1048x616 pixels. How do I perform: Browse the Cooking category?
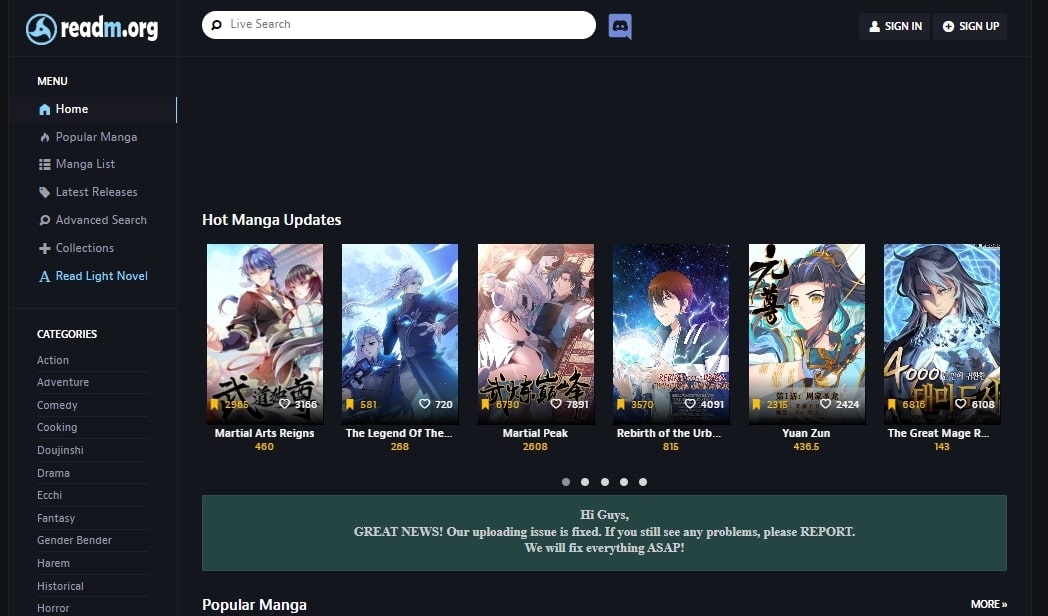[57, 427]
